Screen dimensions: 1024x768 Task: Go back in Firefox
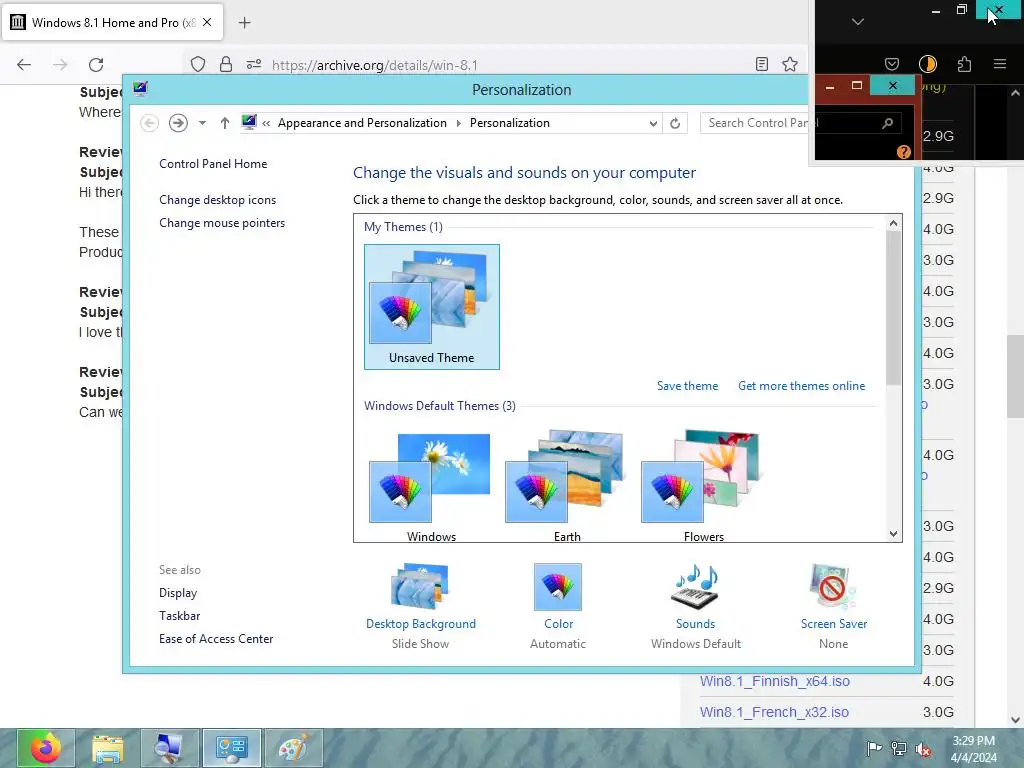(x=24, y=65)
